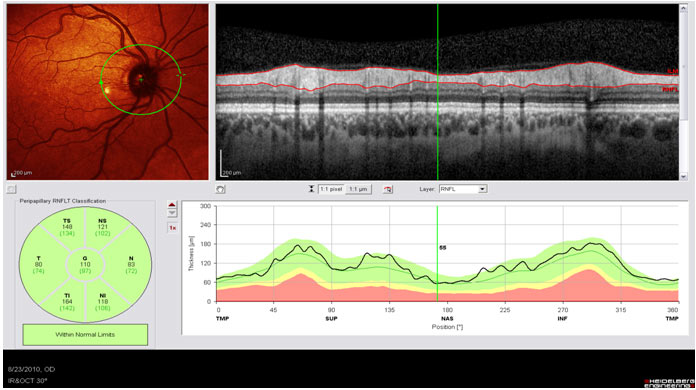Click the green vertical marker in OCT scan
The height and width of the screenshot is (390, 696).
(x=438, y=92)
